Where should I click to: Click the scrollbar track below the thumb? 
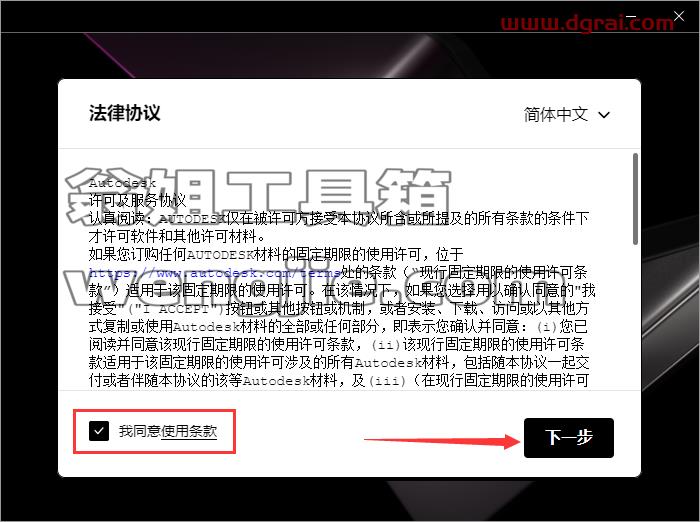pos(635,317)
